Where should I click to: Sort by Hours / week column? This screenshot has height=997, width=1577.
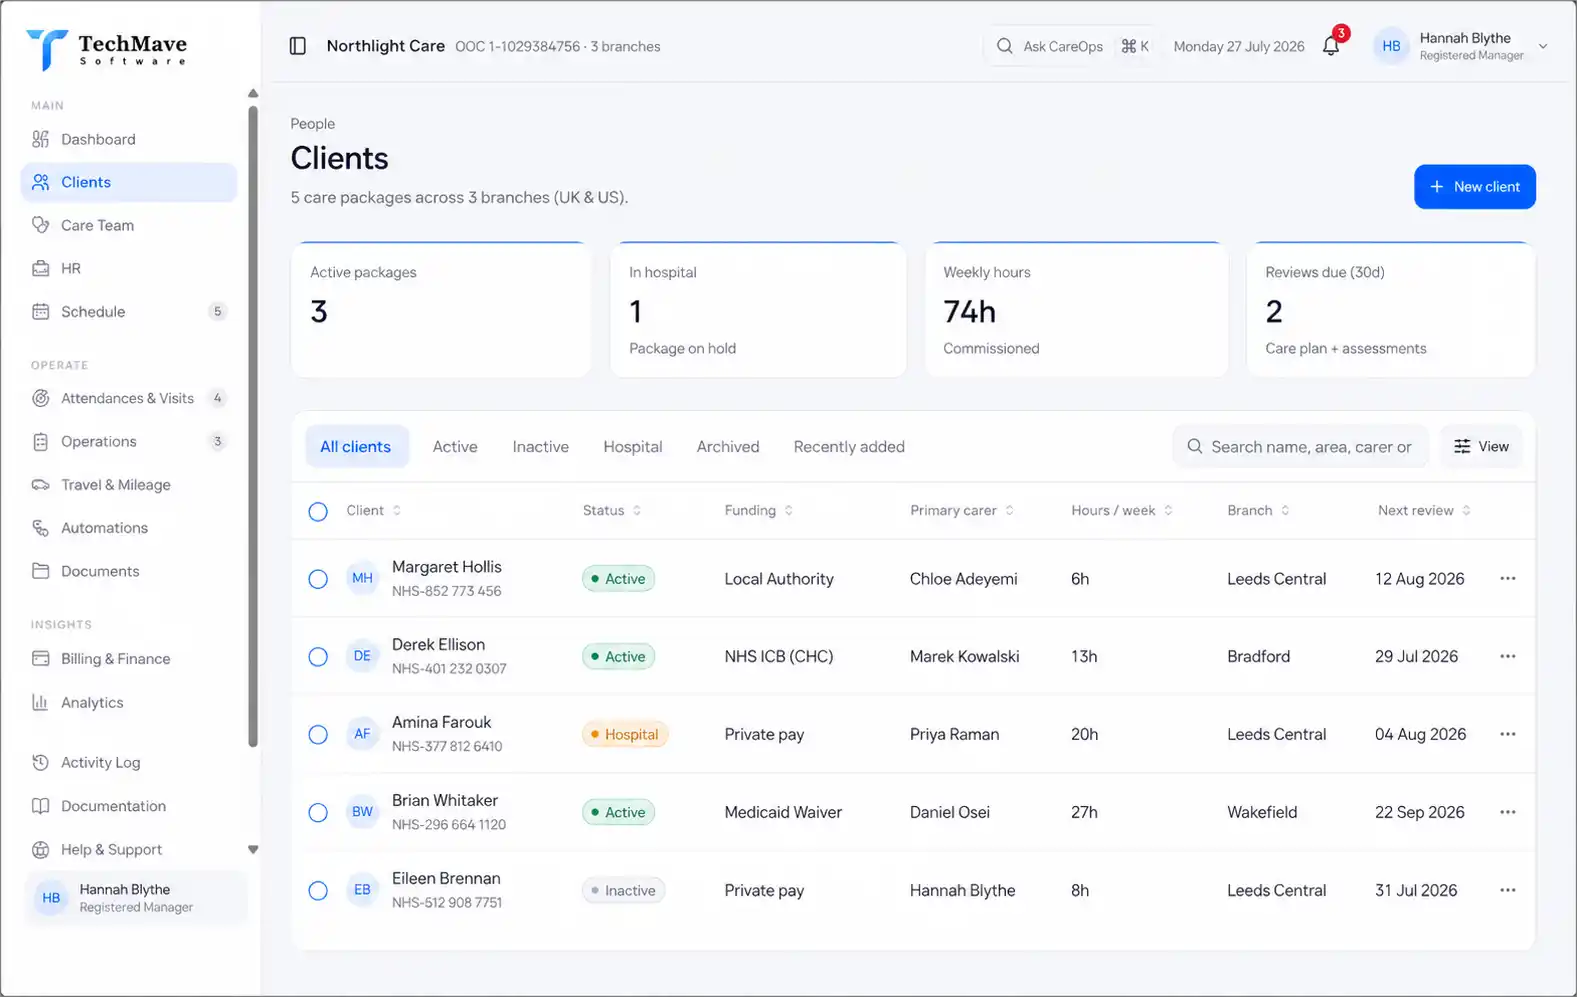1122,510
